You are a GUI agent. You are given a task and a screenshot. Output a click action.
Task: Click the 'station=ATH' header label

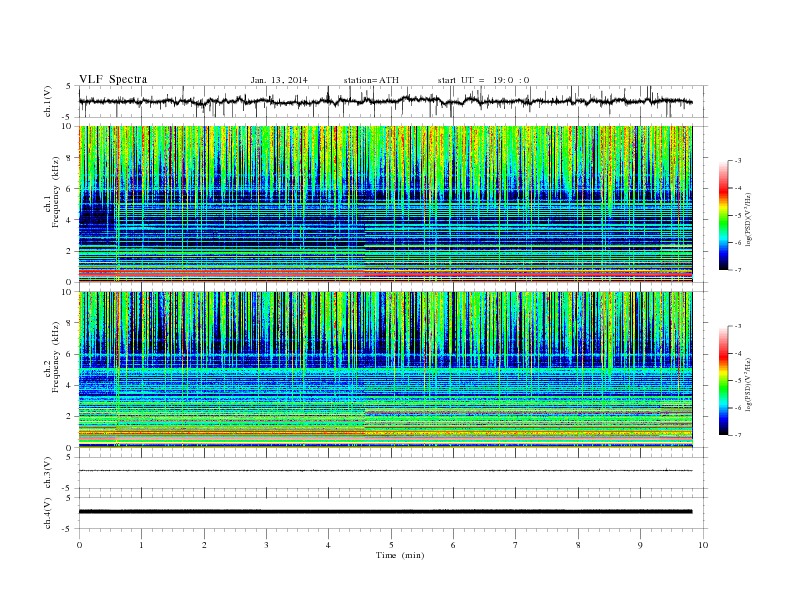pos(371,80)
